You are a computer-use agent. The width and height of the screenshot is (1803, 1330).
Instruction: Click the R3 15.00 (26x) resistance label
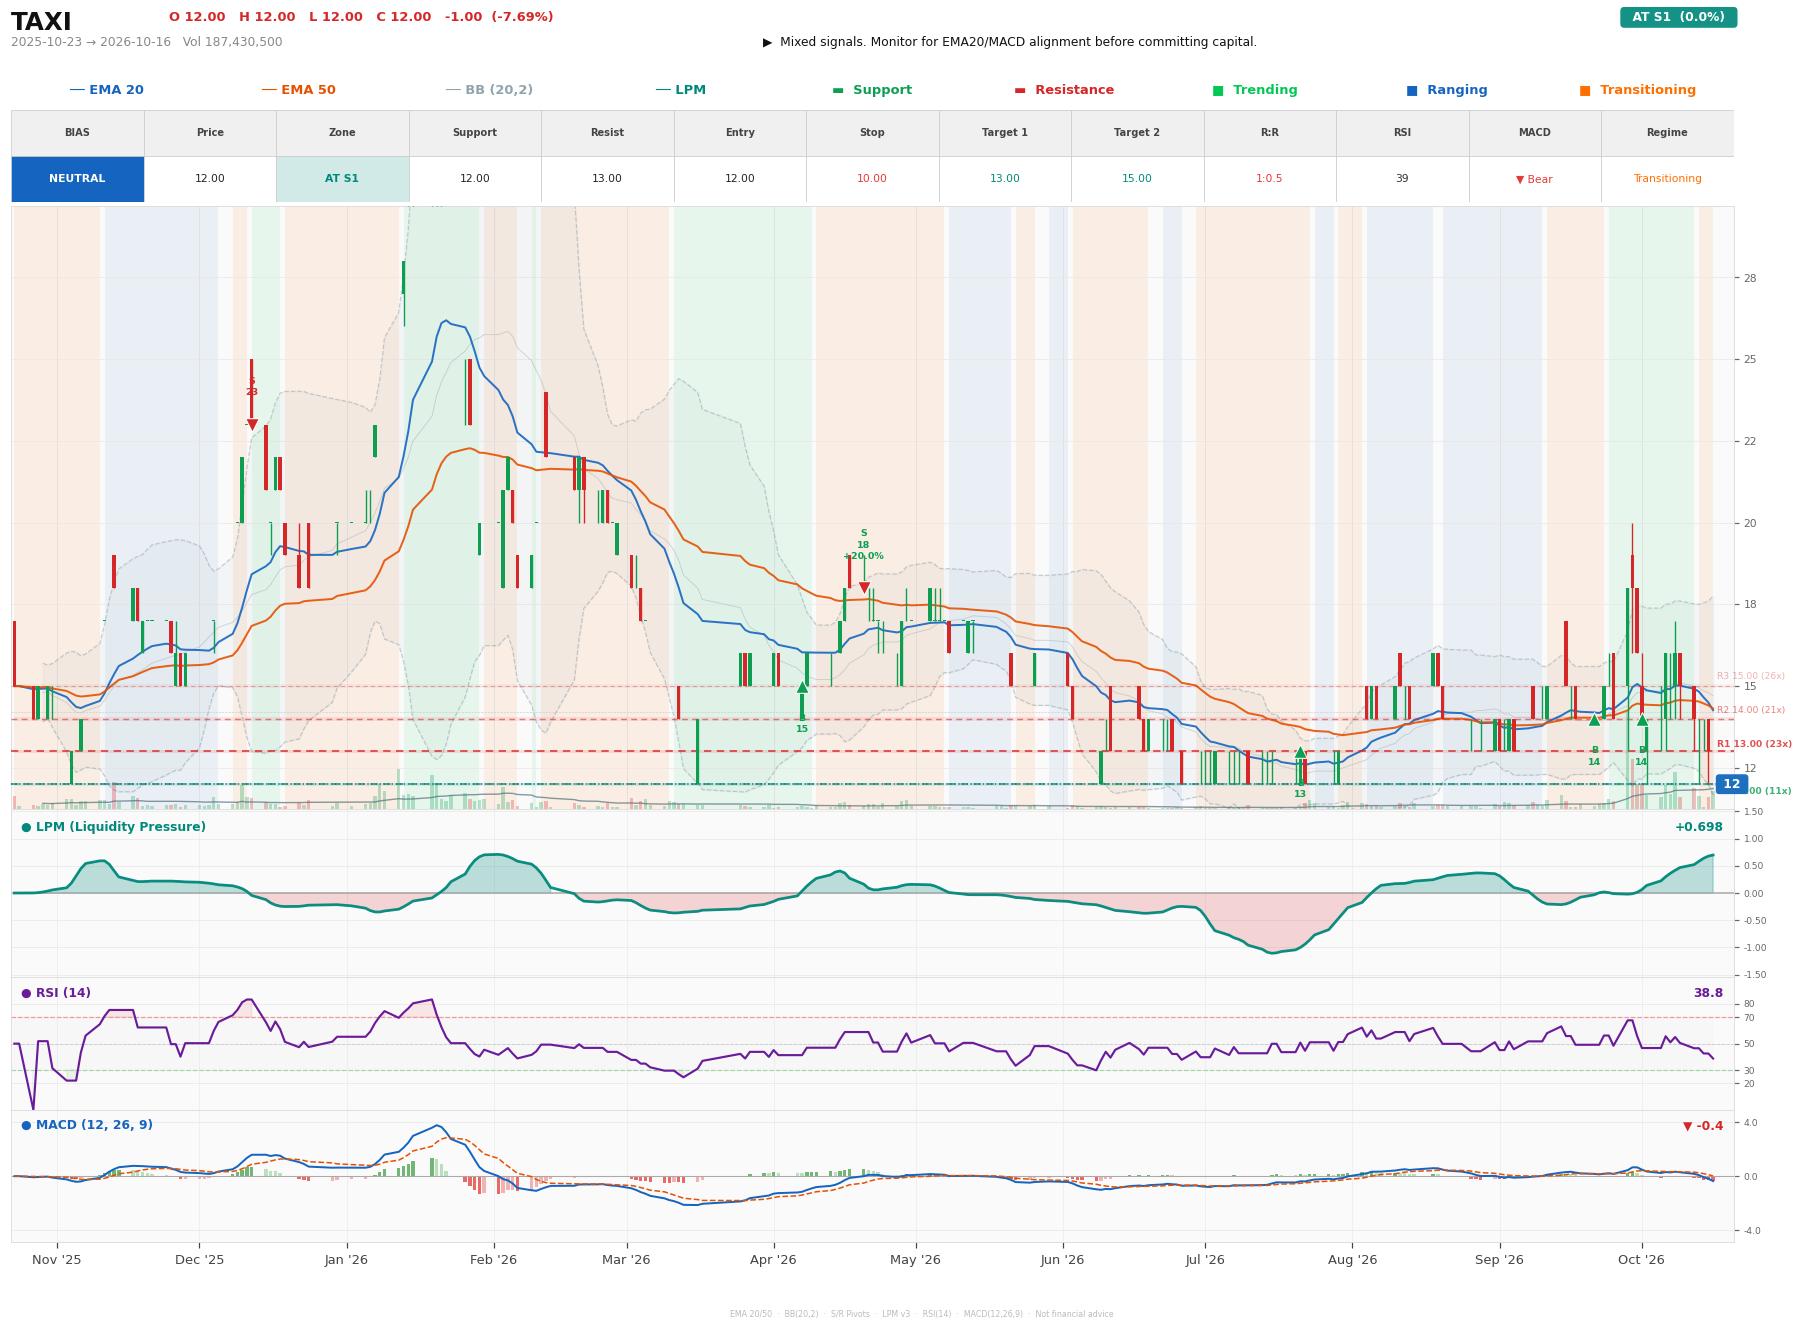pyautogui.click(x=1751, y=676)
